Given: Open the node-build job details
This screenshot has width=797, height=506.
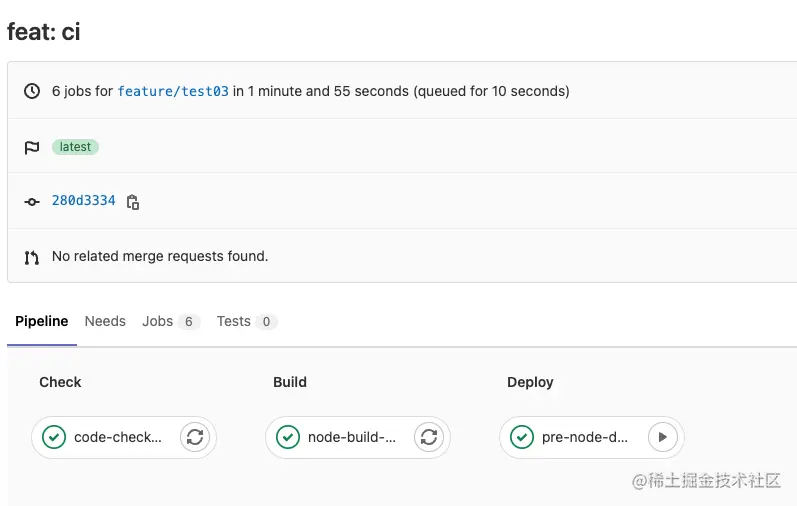Looking at the screenshot, I should click(351, 437).
